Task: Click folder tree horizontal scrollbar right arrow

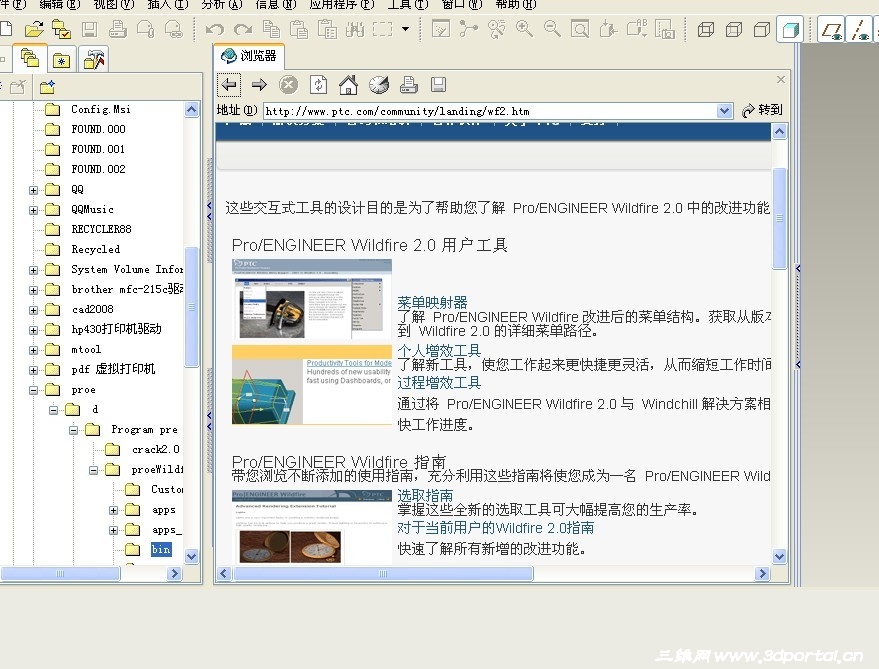Action: tap(174, 574)
